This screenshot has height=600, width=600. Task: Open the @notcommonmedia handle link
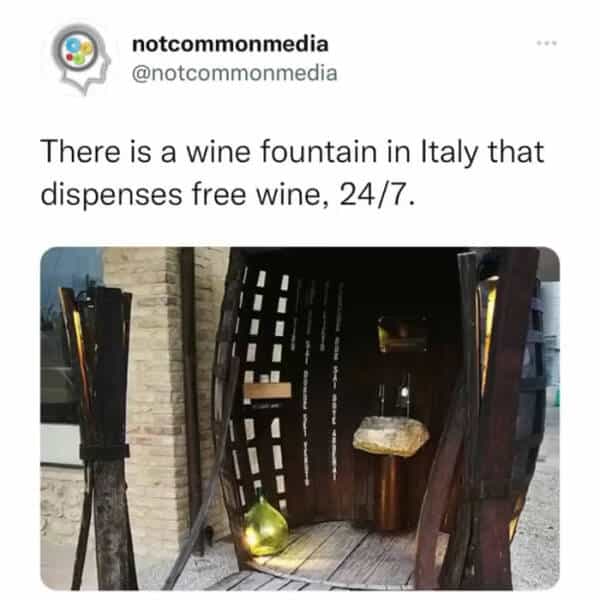[x=234, y=73]
